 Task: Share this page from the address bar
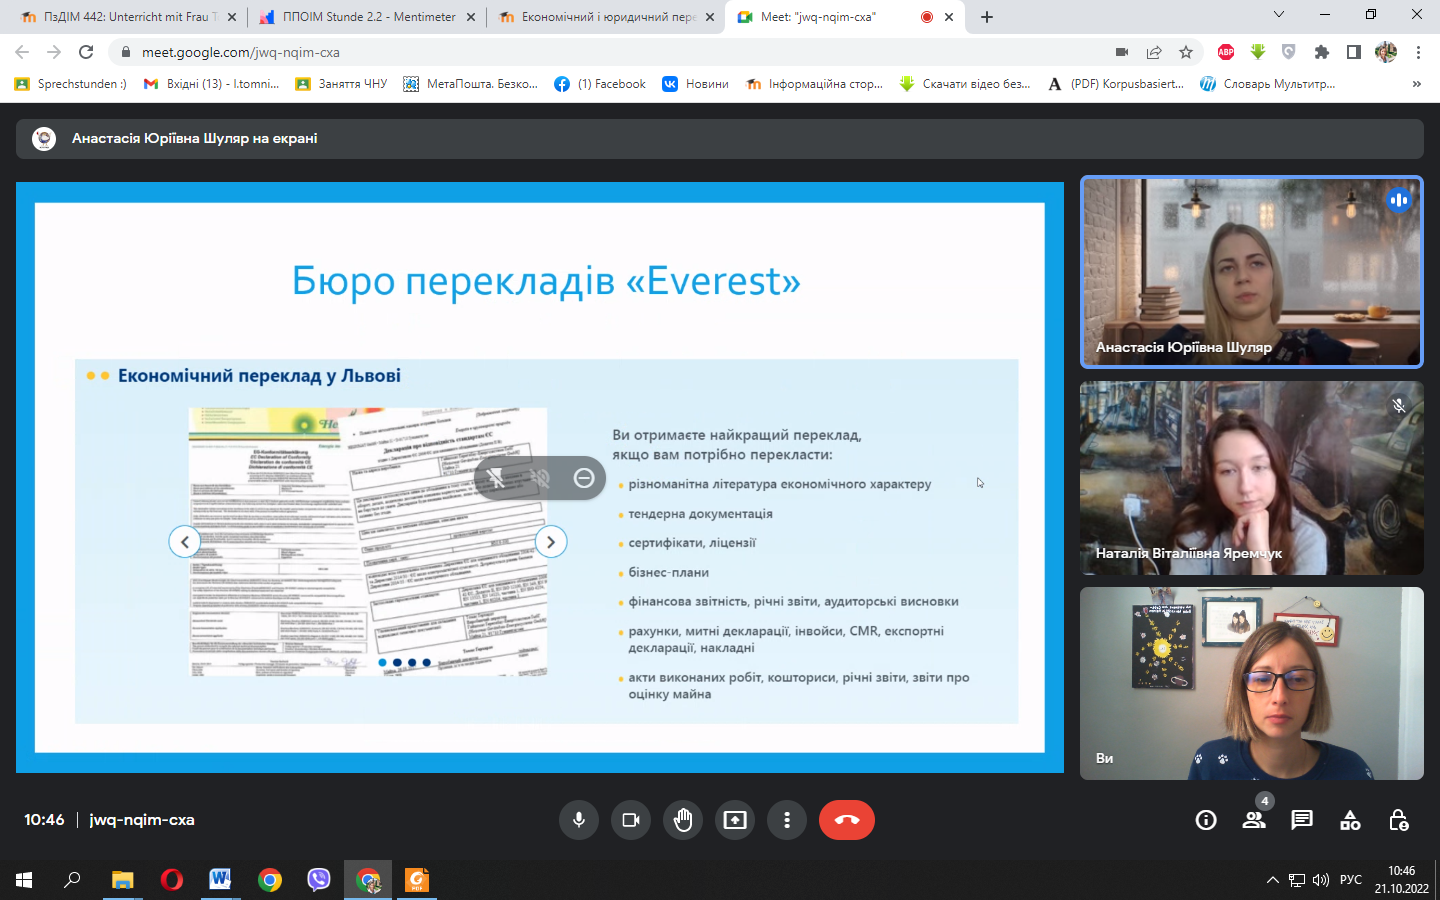click(1154, 52)
